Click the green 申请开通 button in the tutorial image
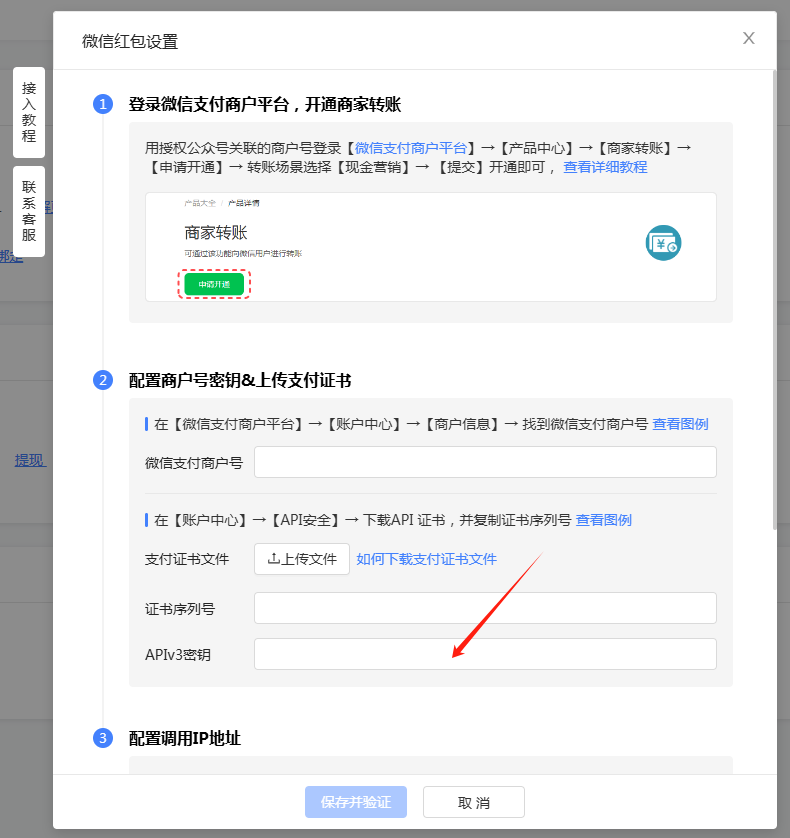The width and height of the screenshot is (790, 838). [x=214, y=284]
